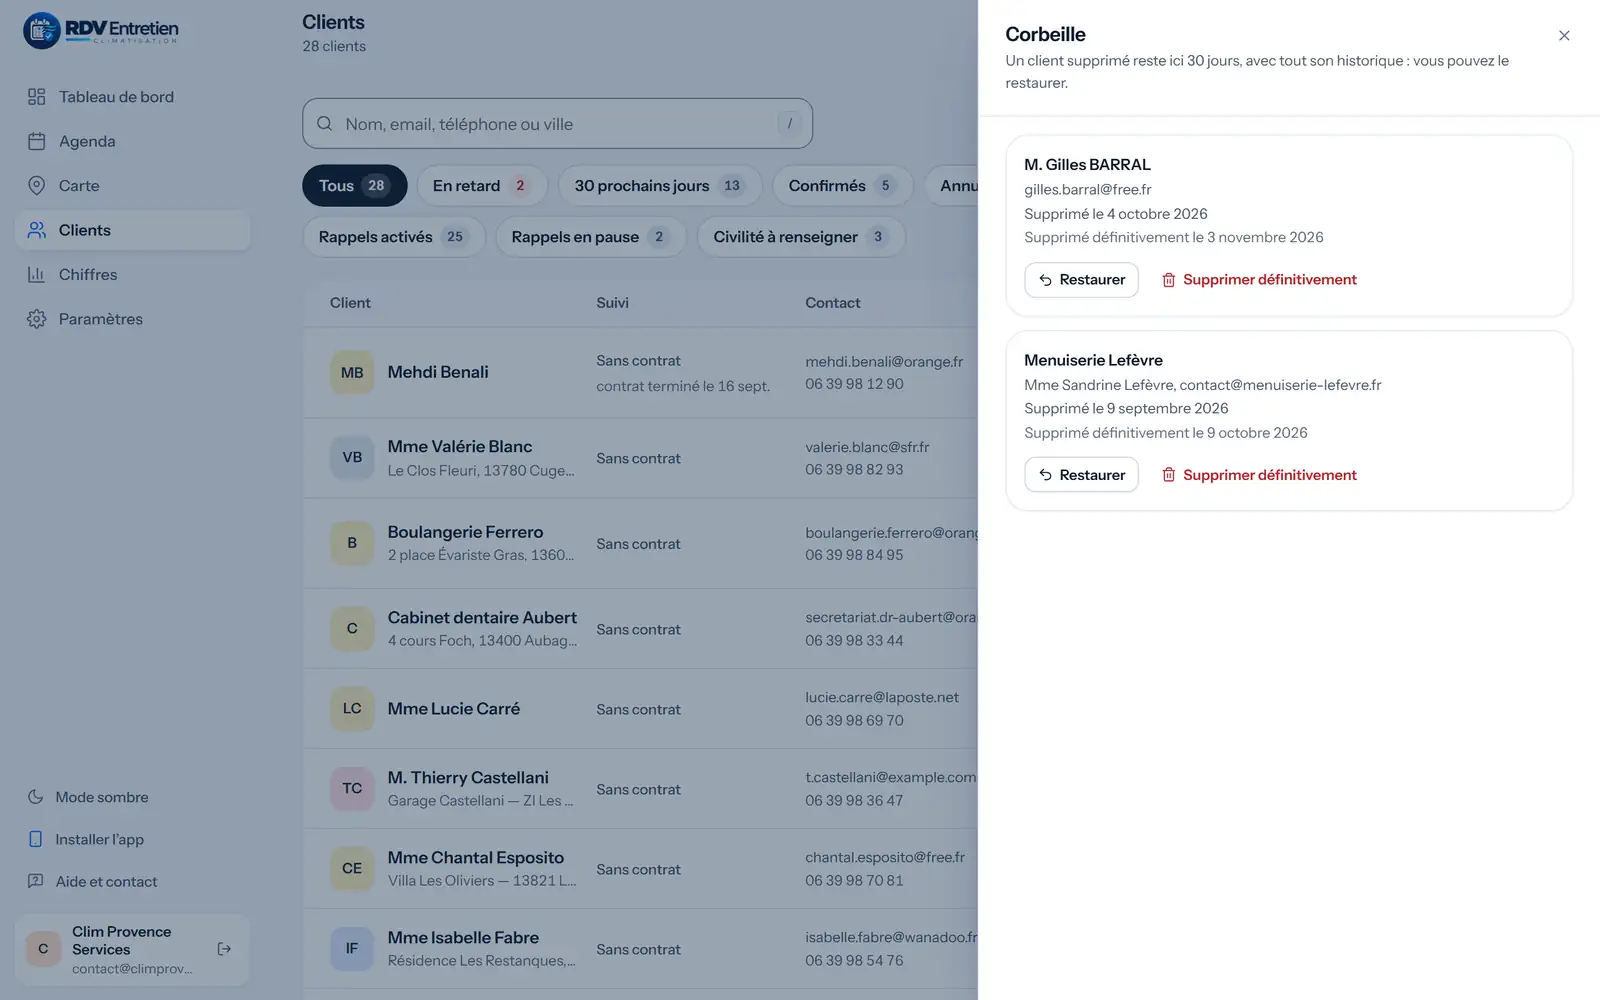
Task: Click the TC avatar of Thierry Castellani
Action: coord(352,789)
